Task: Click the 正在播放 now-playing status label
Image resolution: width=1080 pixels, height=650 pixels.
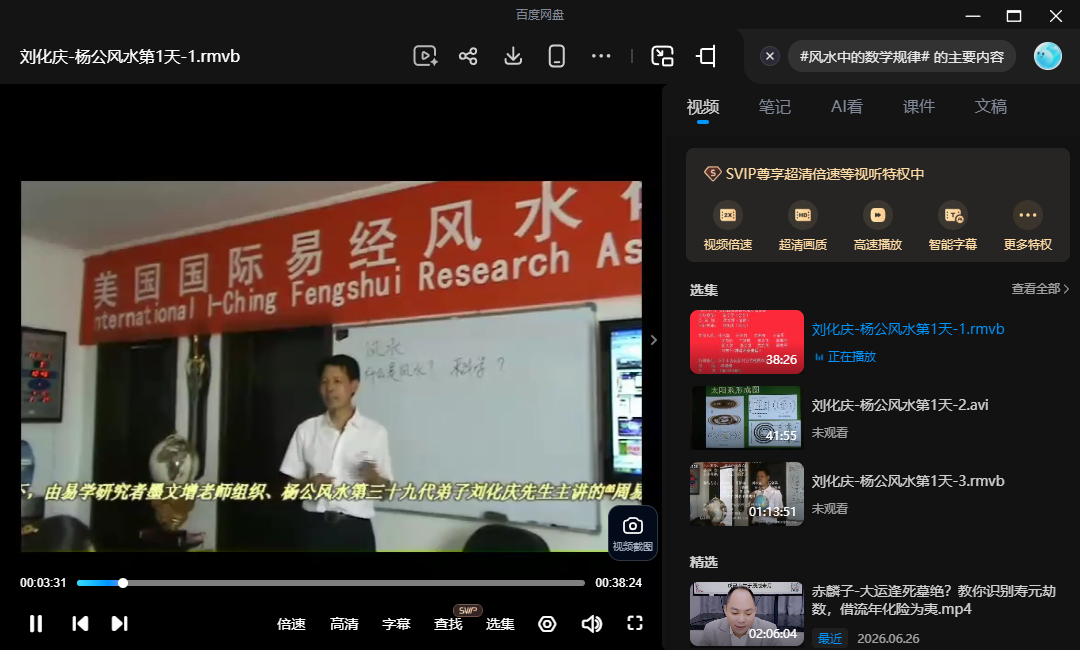Action: coord(851,357)
